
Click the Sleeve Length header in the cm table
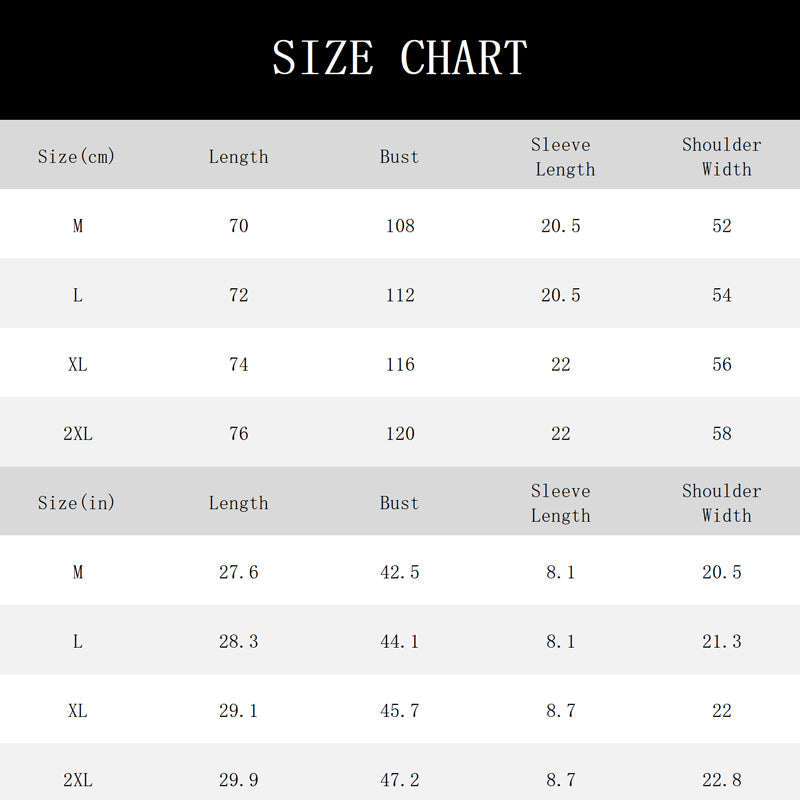[x=562, y=157]
